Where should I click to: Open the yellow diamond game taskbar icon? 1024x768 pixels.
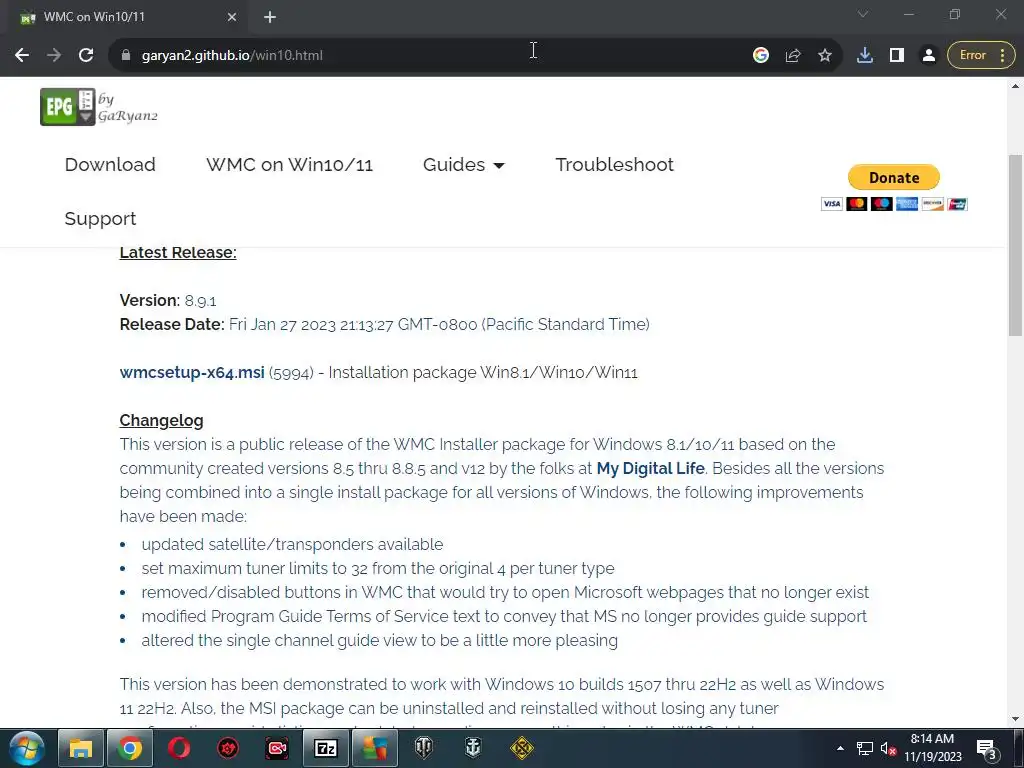[522, 748]
